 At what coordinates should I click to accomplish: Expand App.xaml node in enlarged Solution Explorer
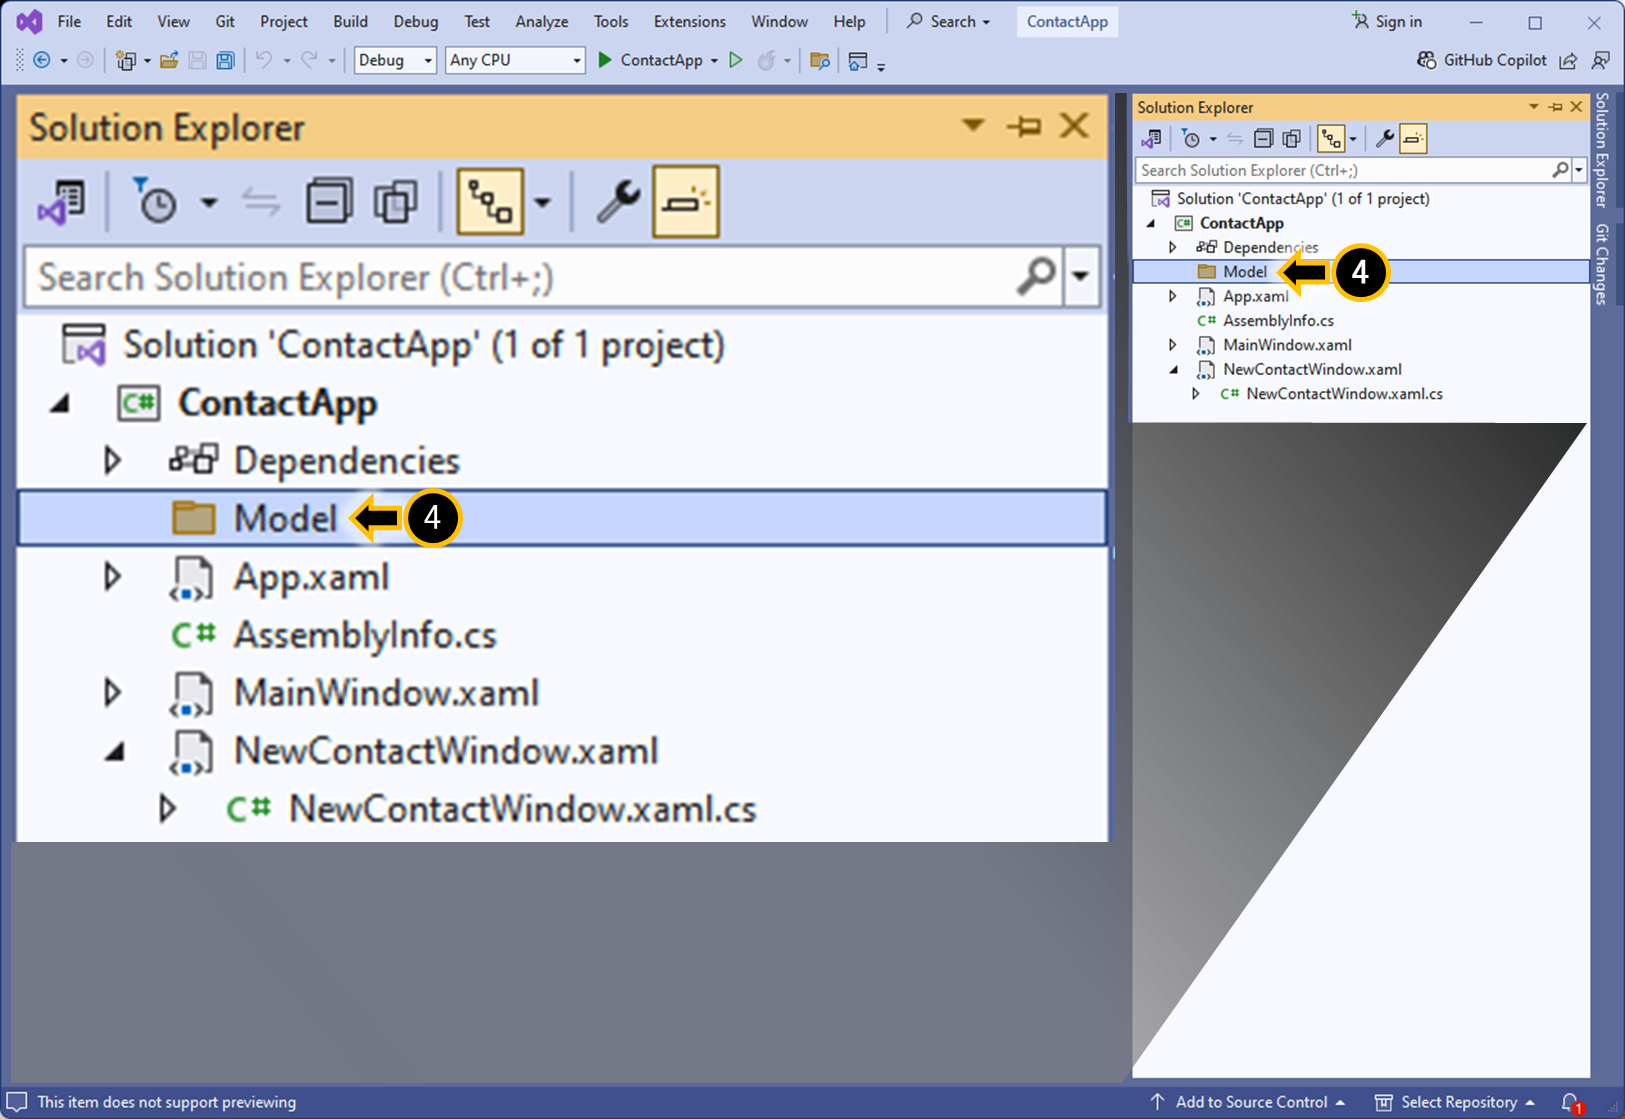click(x=113, y=577)
